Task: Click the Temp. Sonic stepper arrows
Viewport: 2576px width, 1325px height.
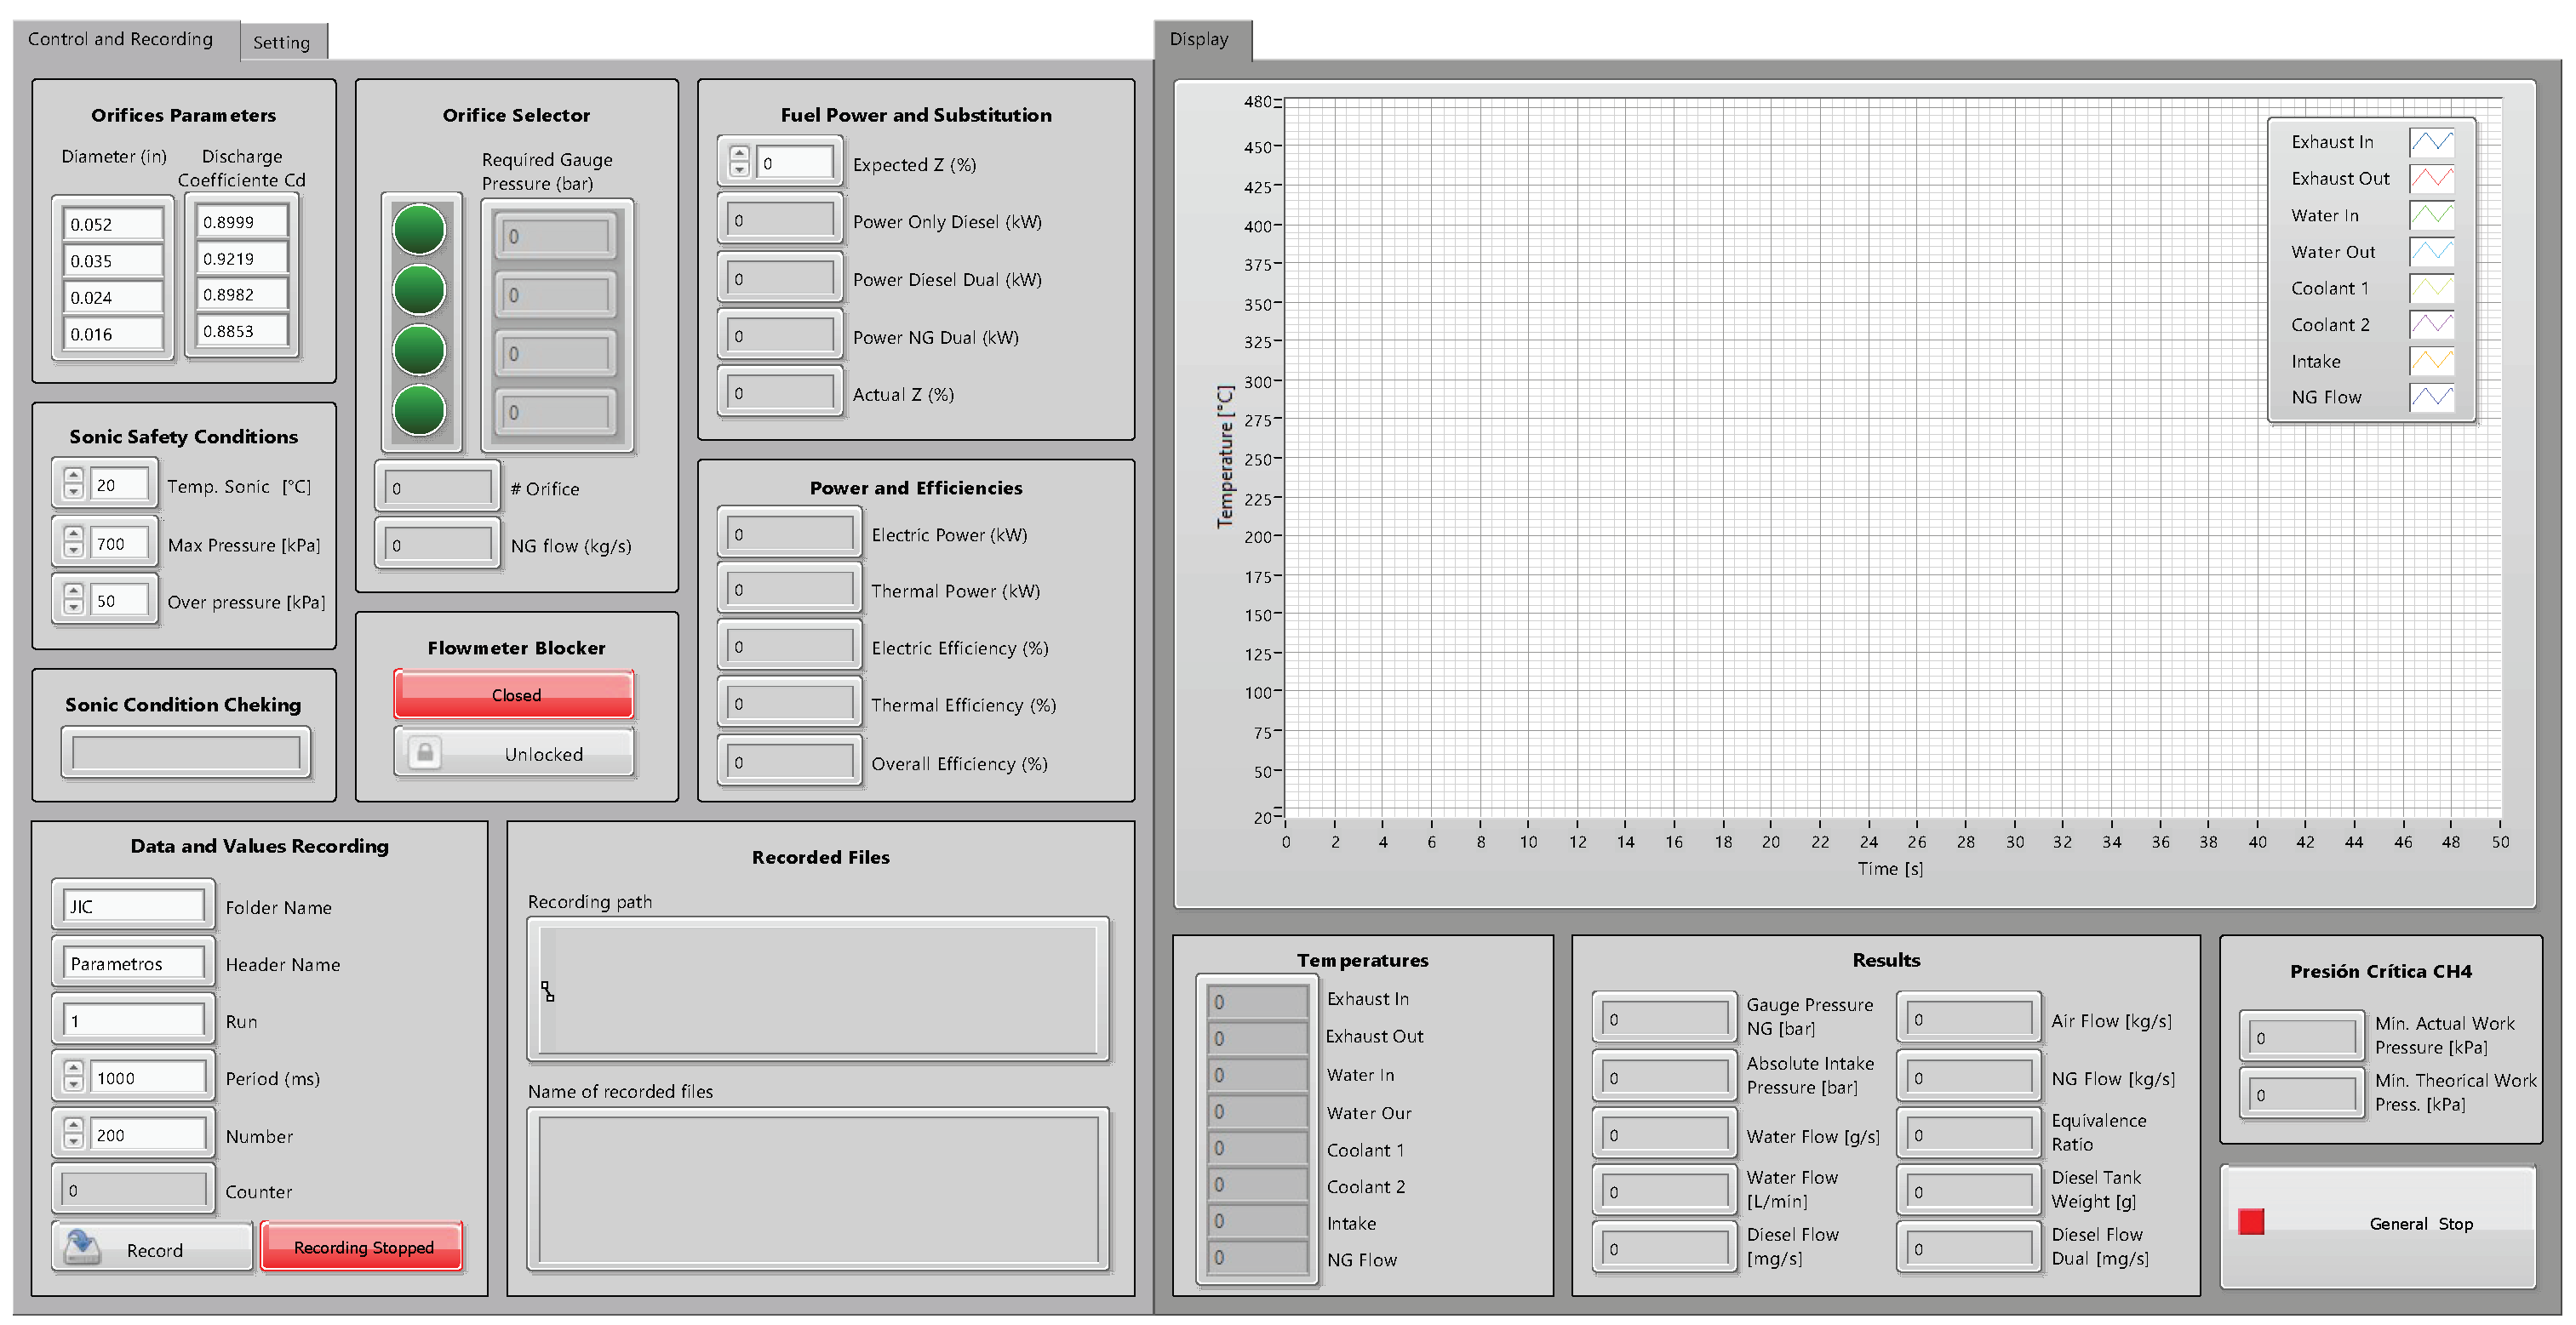Action: click(x=73, y=484)
